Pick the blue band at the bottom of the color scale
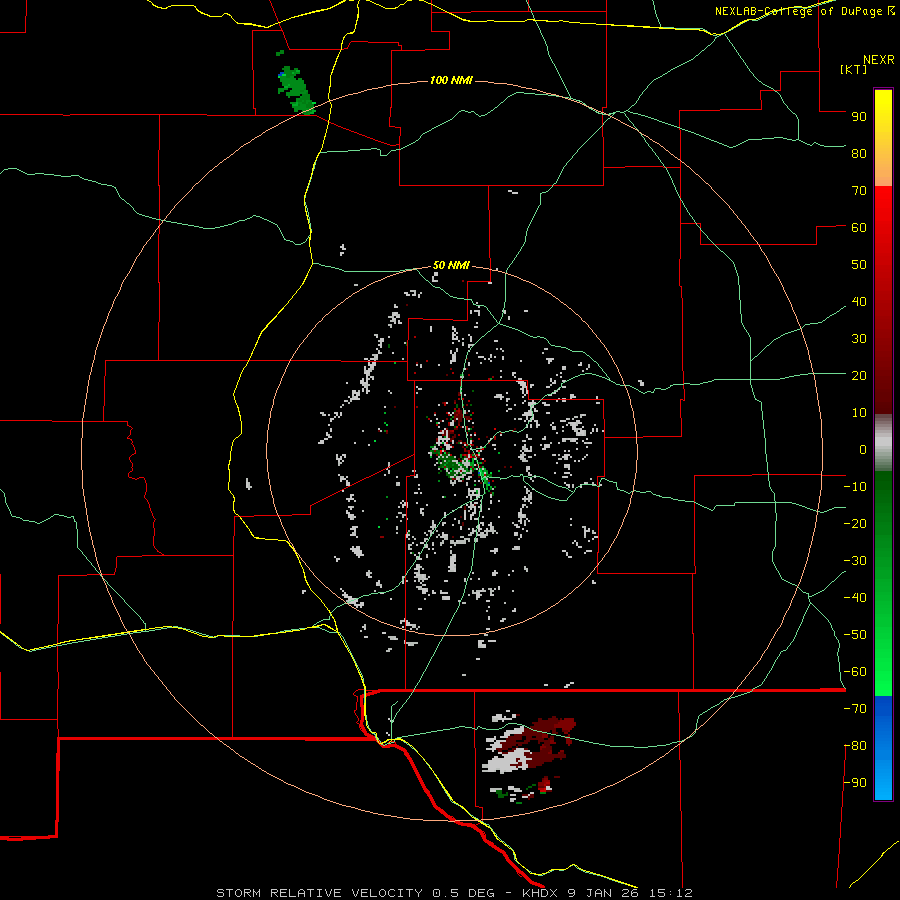This screenshot has height=900, width=900. coord(883,748)
